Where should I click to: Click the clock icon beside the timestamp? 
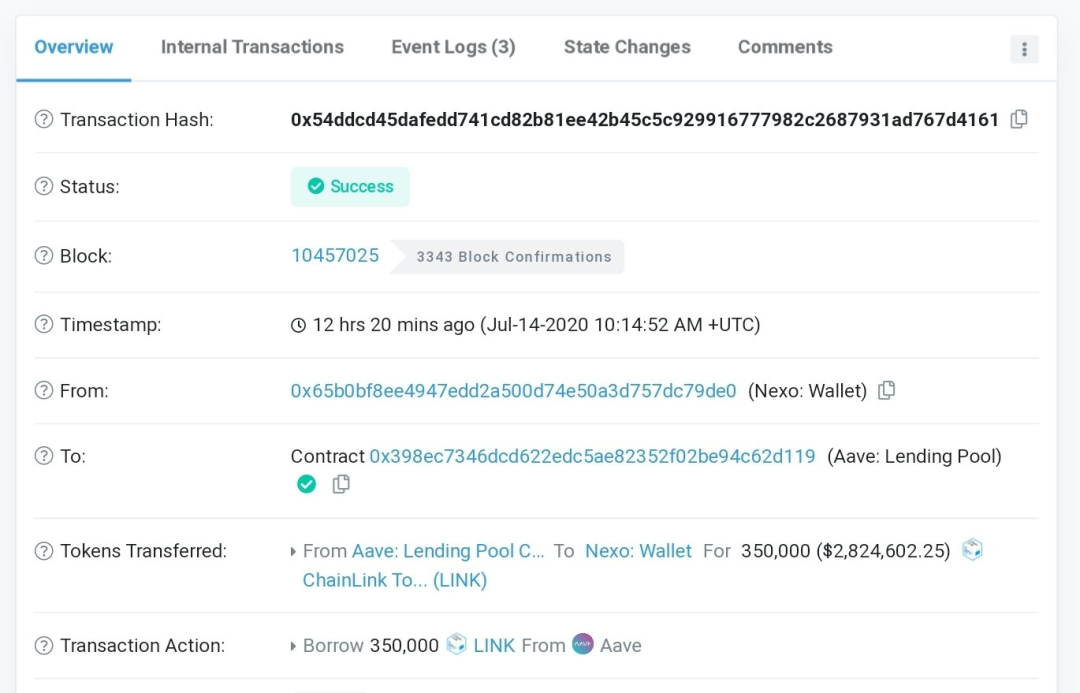pyautogui.click(x=297, y=324)
